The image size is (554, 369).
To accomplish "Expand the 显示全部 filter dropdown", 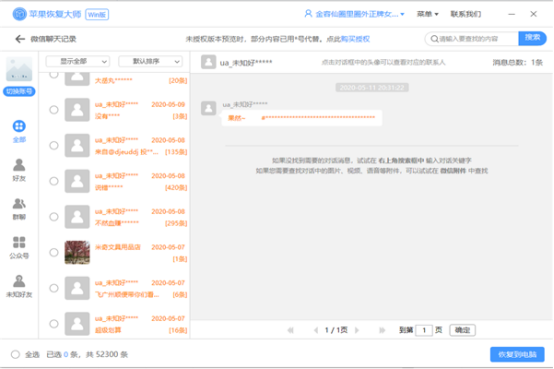I will click(78, 62).
